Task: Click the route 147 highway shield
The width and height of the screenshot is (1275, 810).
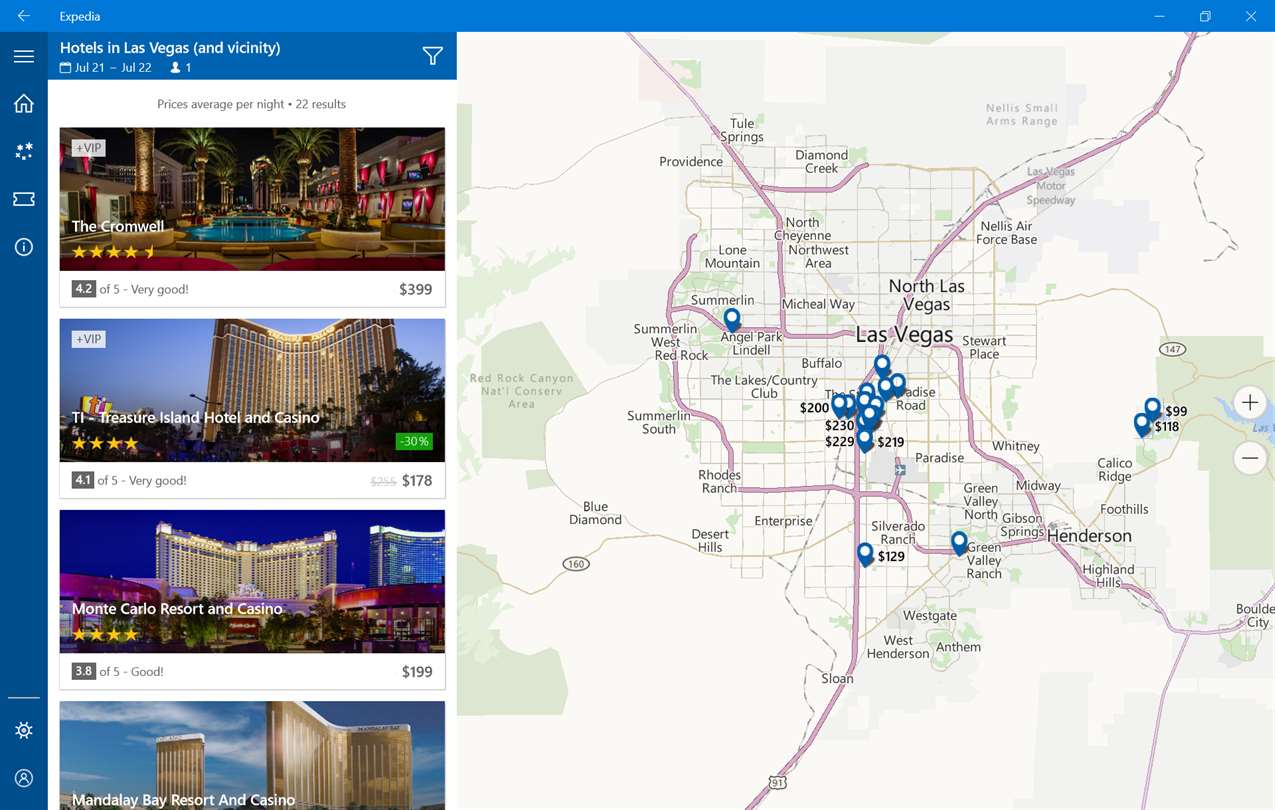Action: (x=1172, y=349)
